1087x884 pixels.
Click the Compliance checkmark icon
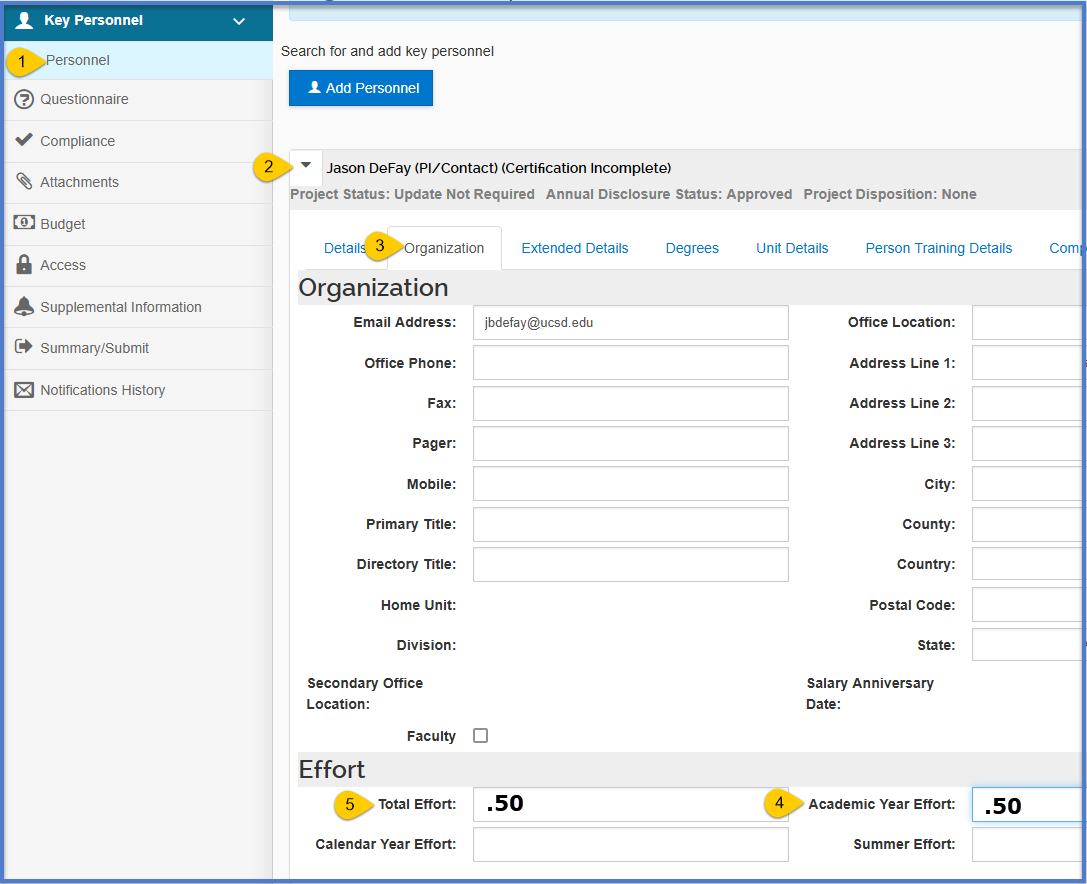[24, 140]
